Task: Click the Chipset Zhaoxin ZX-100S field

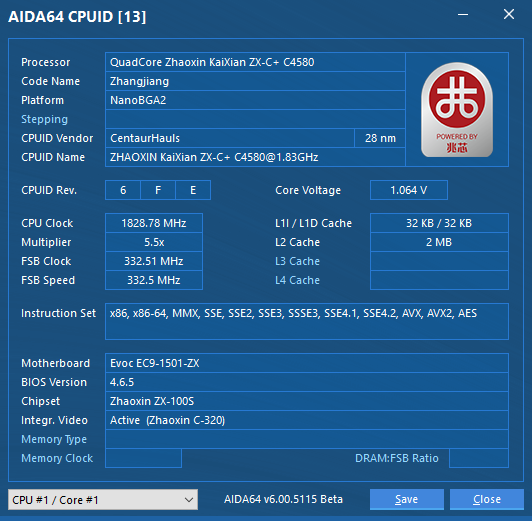Action: pyautogui.click(x=307, y=401)
